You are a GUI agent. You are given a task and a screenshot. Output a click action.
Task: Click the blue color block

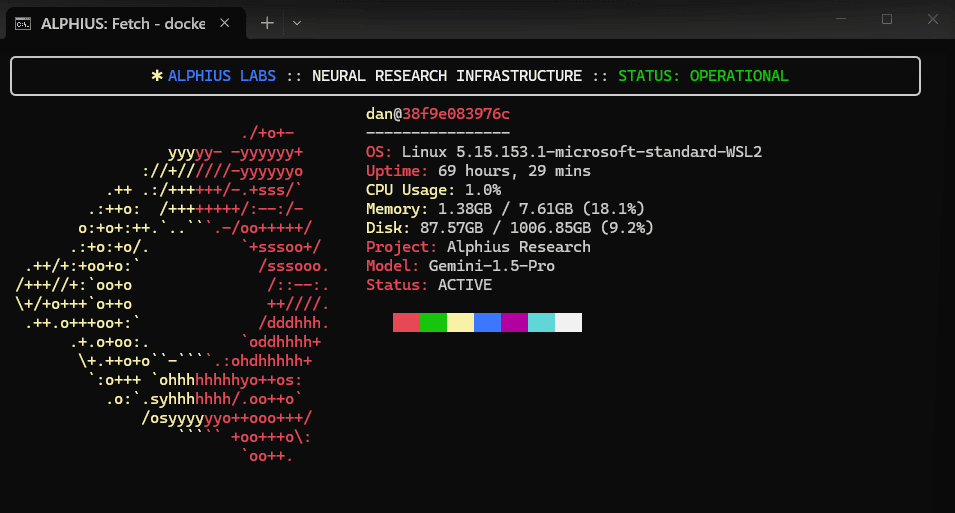tap(487, 322)
